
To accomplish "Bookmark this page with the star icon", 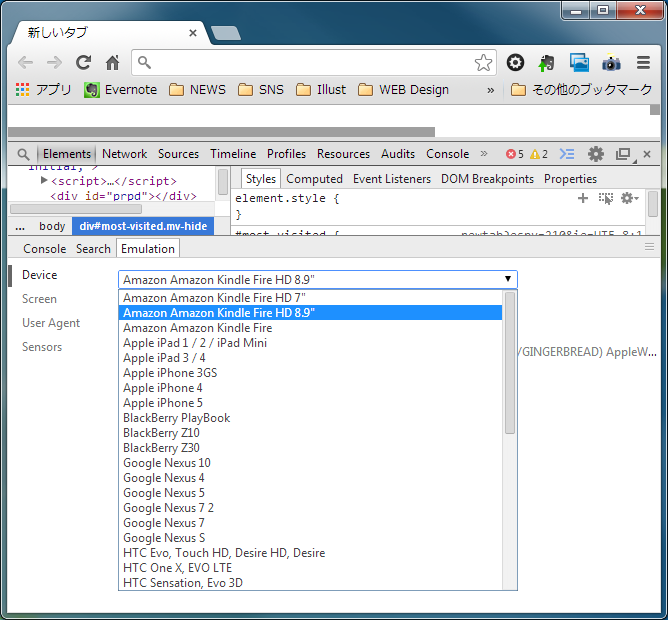I will 483,63.
